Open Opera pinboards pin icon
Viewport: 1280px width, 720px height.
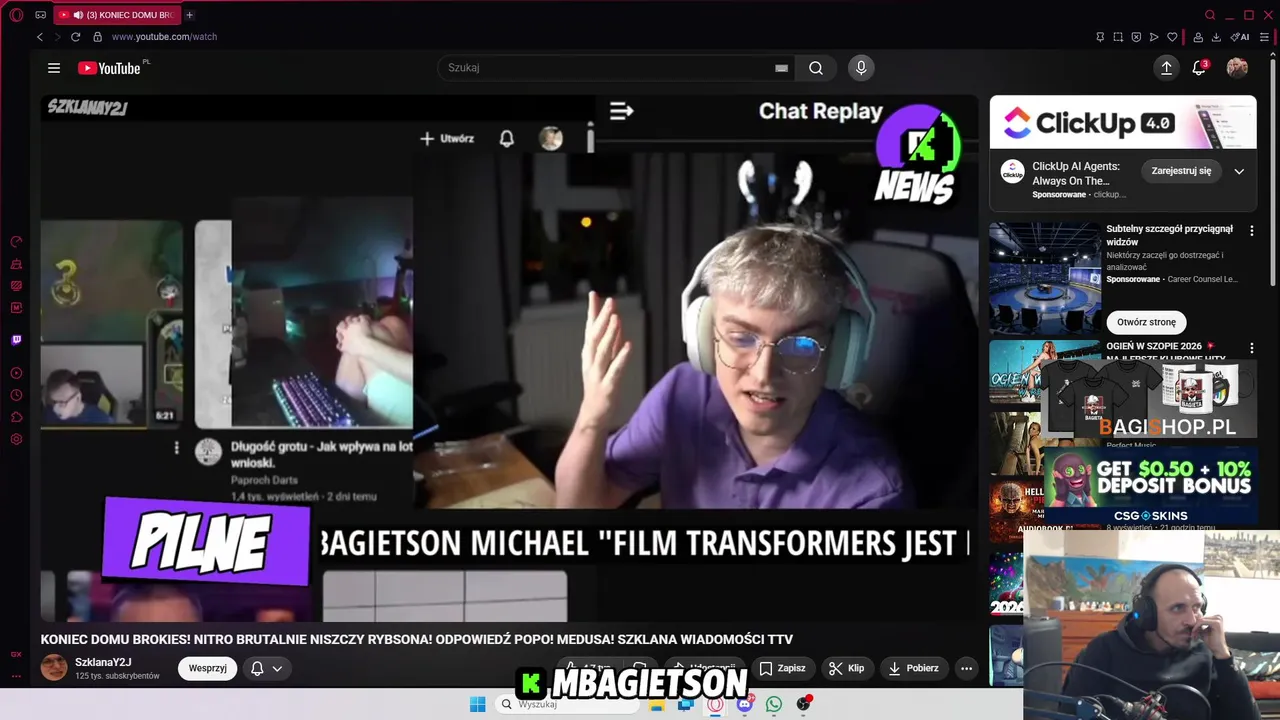(x=1100, y=37)
